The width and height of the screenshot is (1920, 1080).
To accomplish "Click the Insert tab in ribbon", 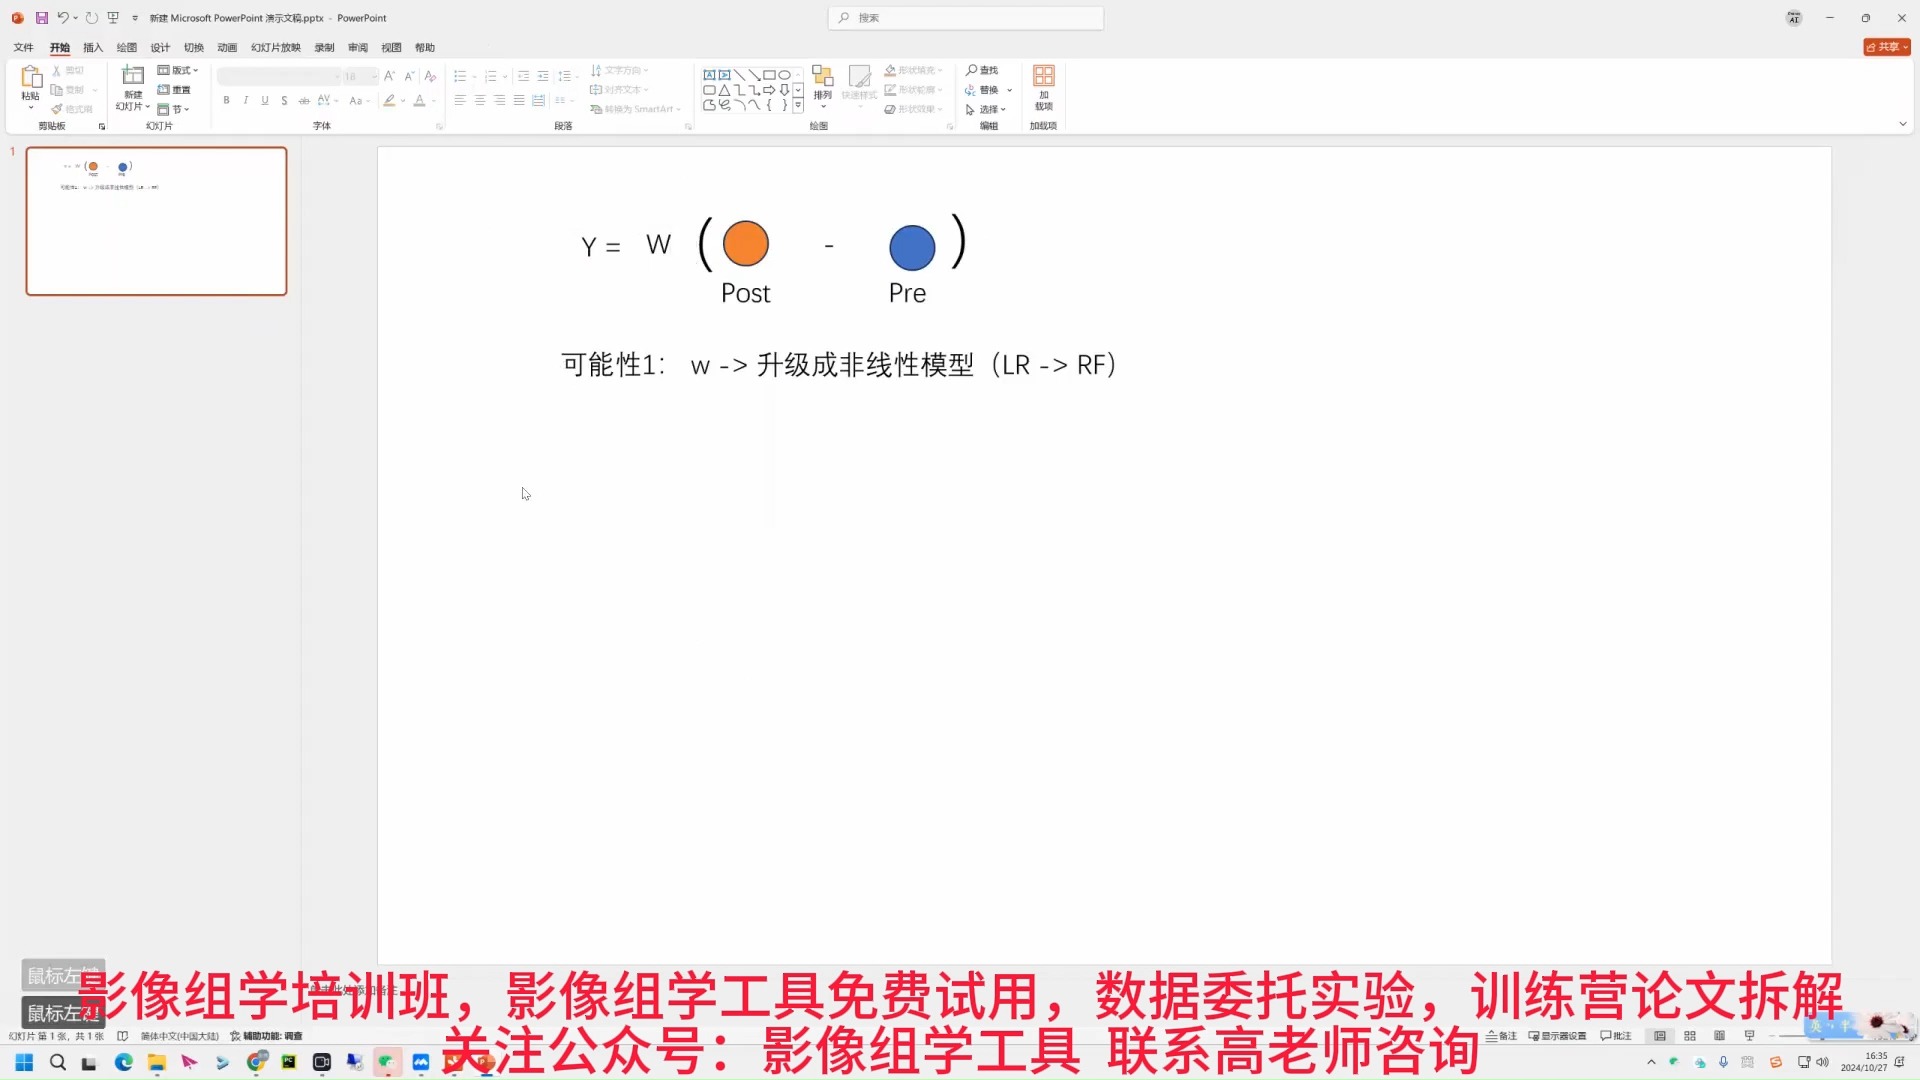I will (92, 47).
